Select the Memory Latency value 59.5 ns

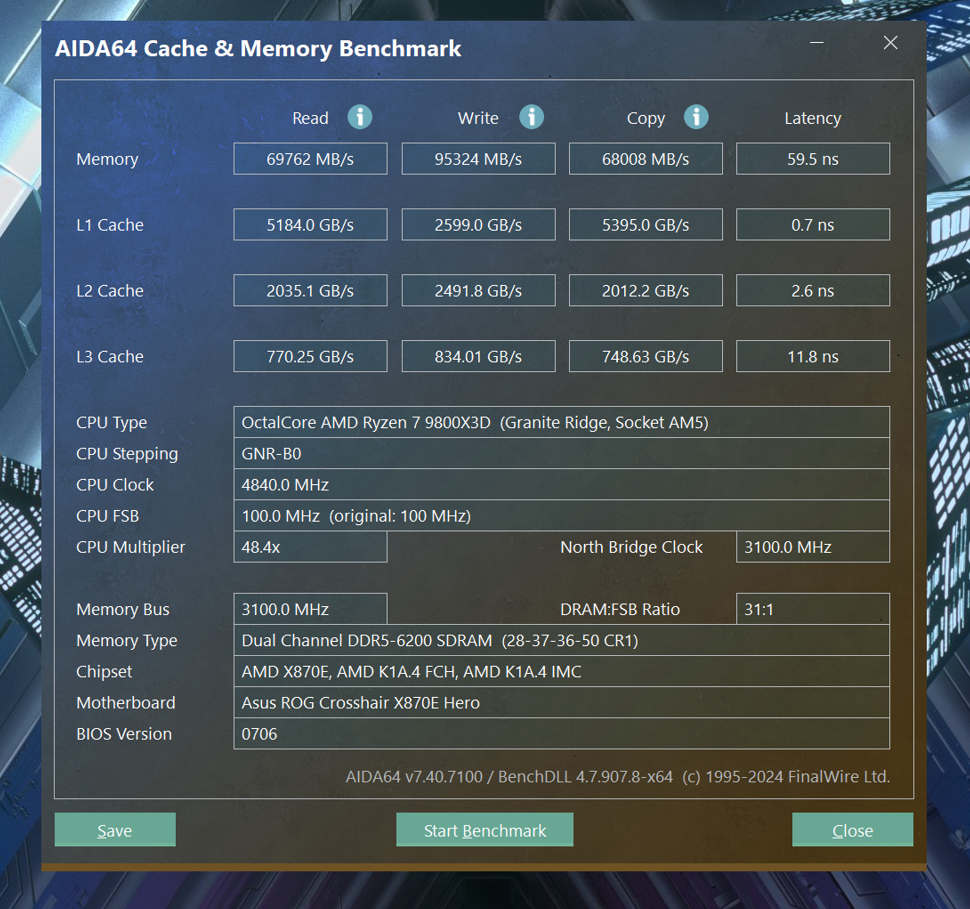(813, 159)
